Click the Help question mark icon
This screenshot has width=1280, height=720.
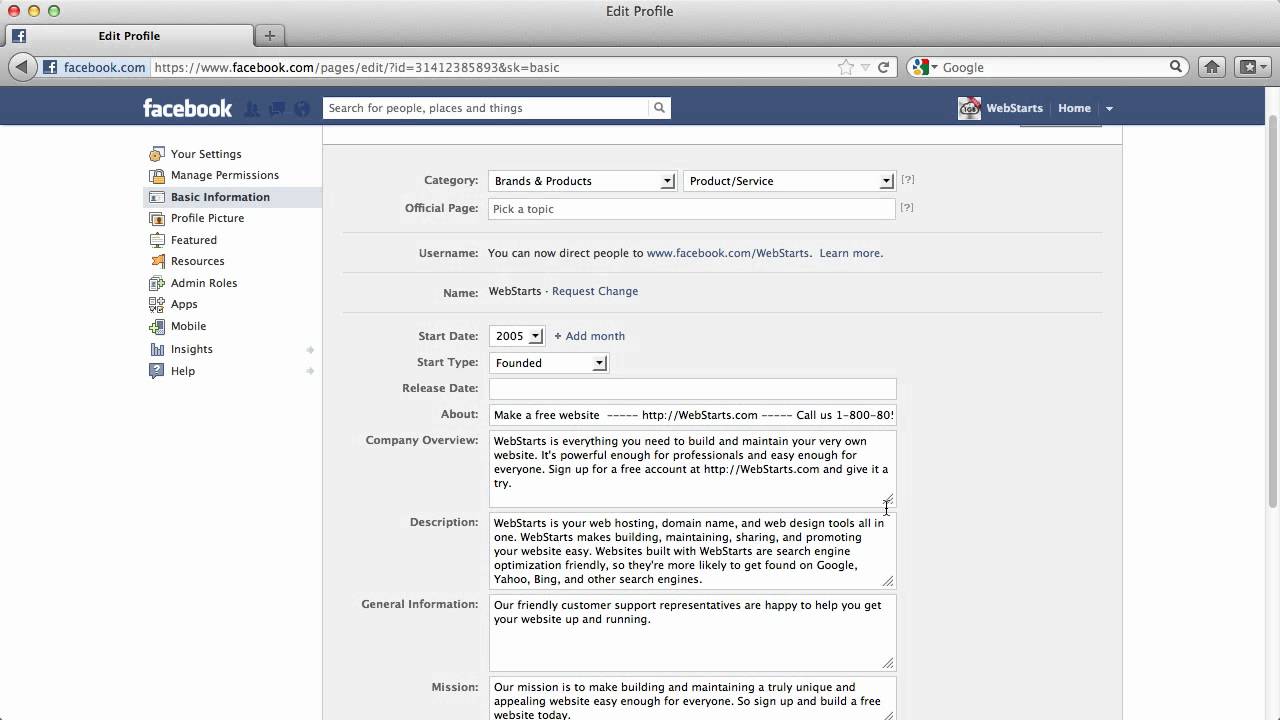157,371
